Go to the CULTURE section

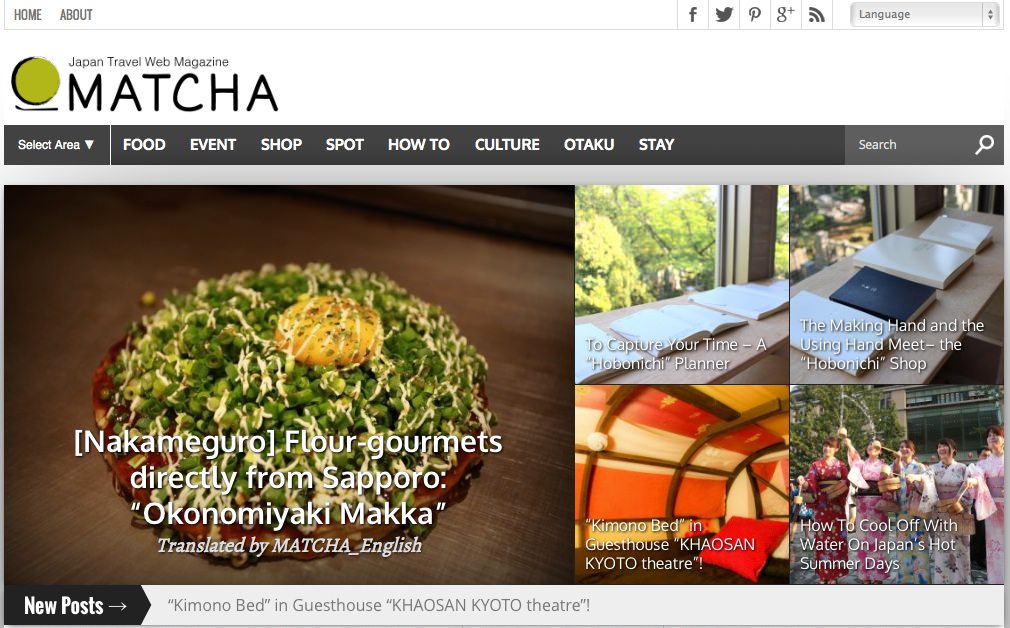pos(507,145)
